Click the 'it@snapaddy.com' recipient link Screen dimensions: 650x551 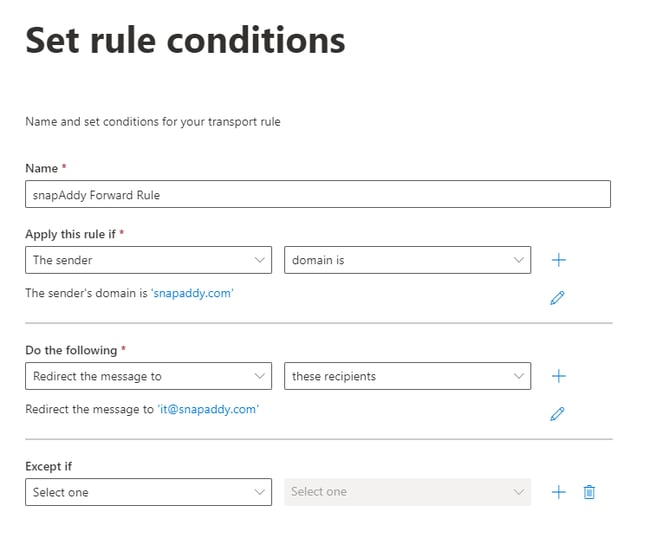tap(208, 409)
